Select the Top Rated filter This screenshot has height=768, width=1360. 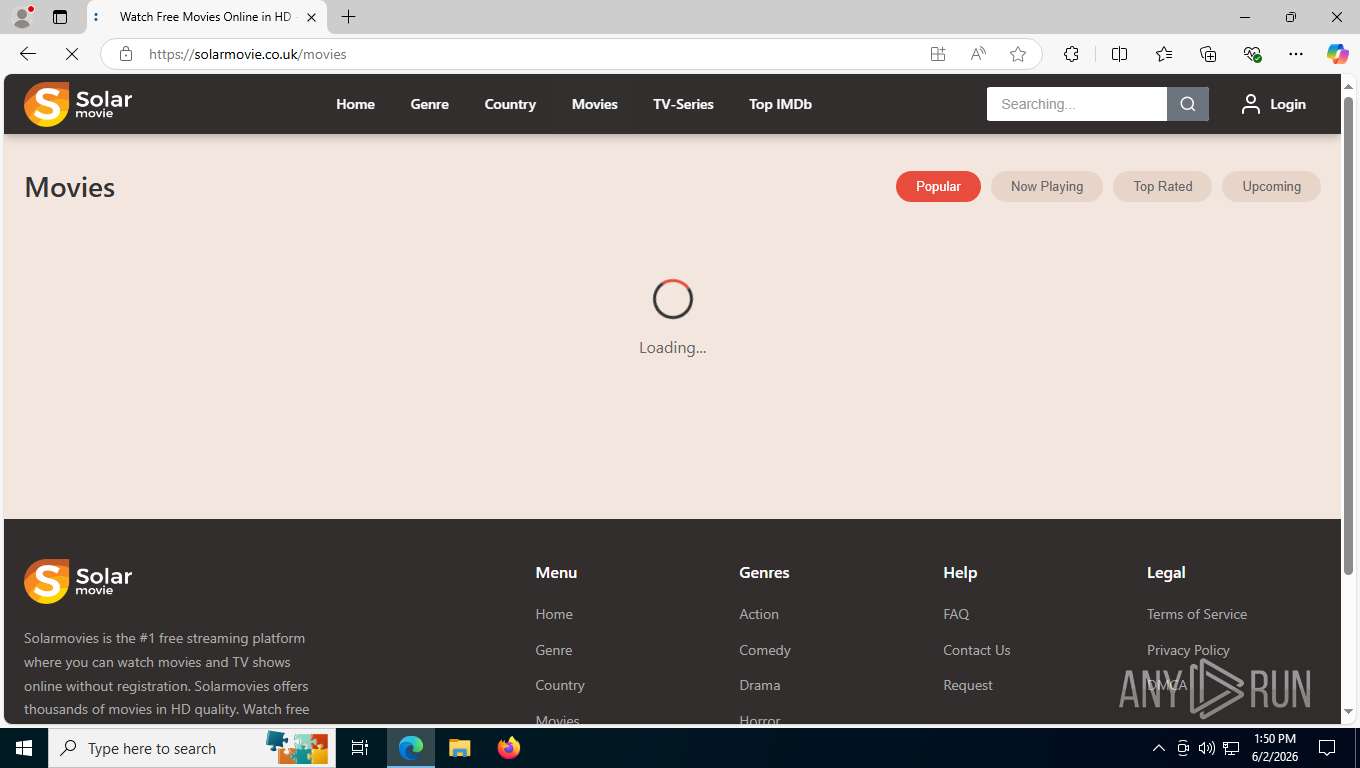(x=1163, y=186)
